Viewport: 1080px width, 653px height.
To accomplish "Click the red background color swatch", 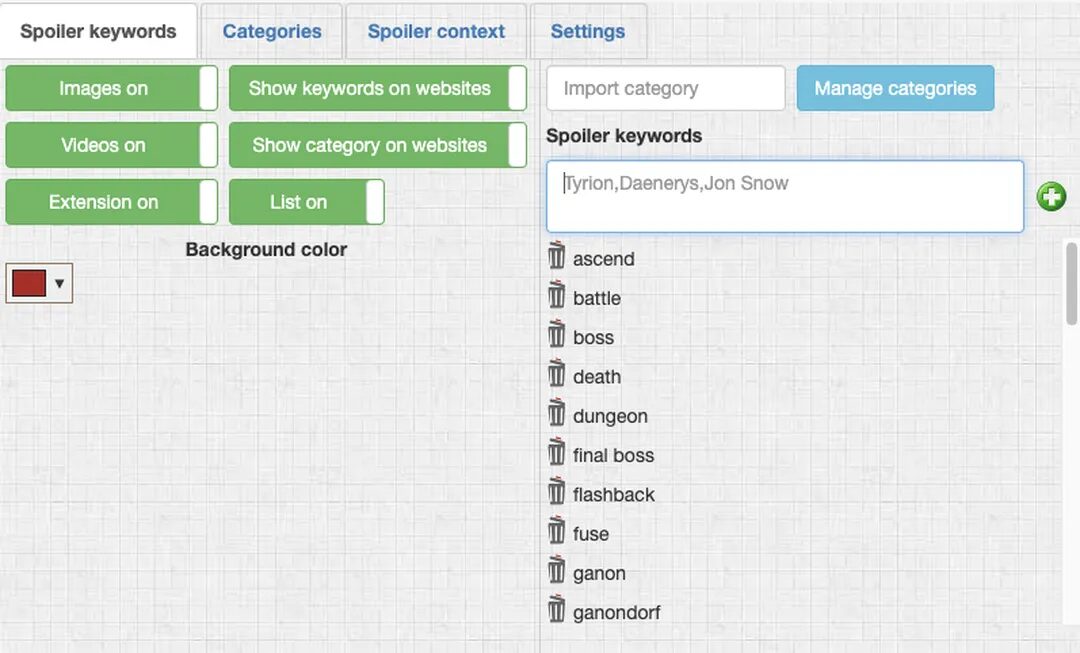I will (x=28, y=284).
